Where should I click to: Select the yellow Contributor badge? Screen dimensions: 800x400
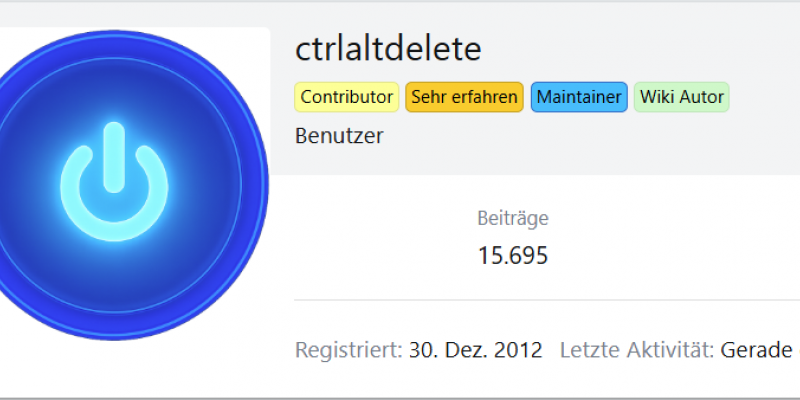tap(346, 97)
